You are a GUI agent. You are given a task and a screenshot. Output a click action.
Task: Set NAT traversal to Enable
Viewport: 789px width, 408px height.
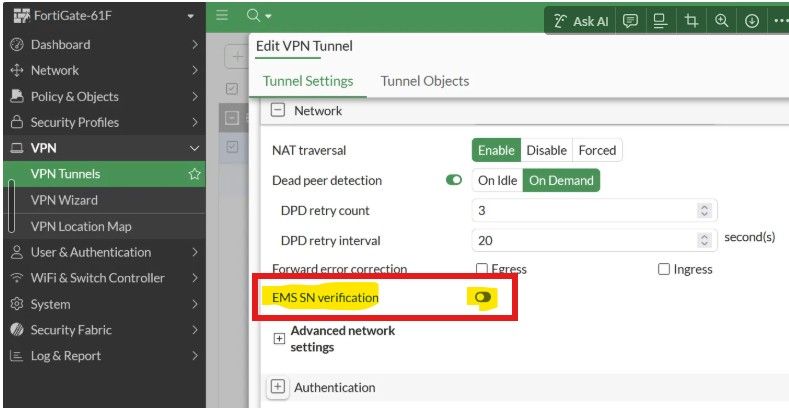pos(496,150)
